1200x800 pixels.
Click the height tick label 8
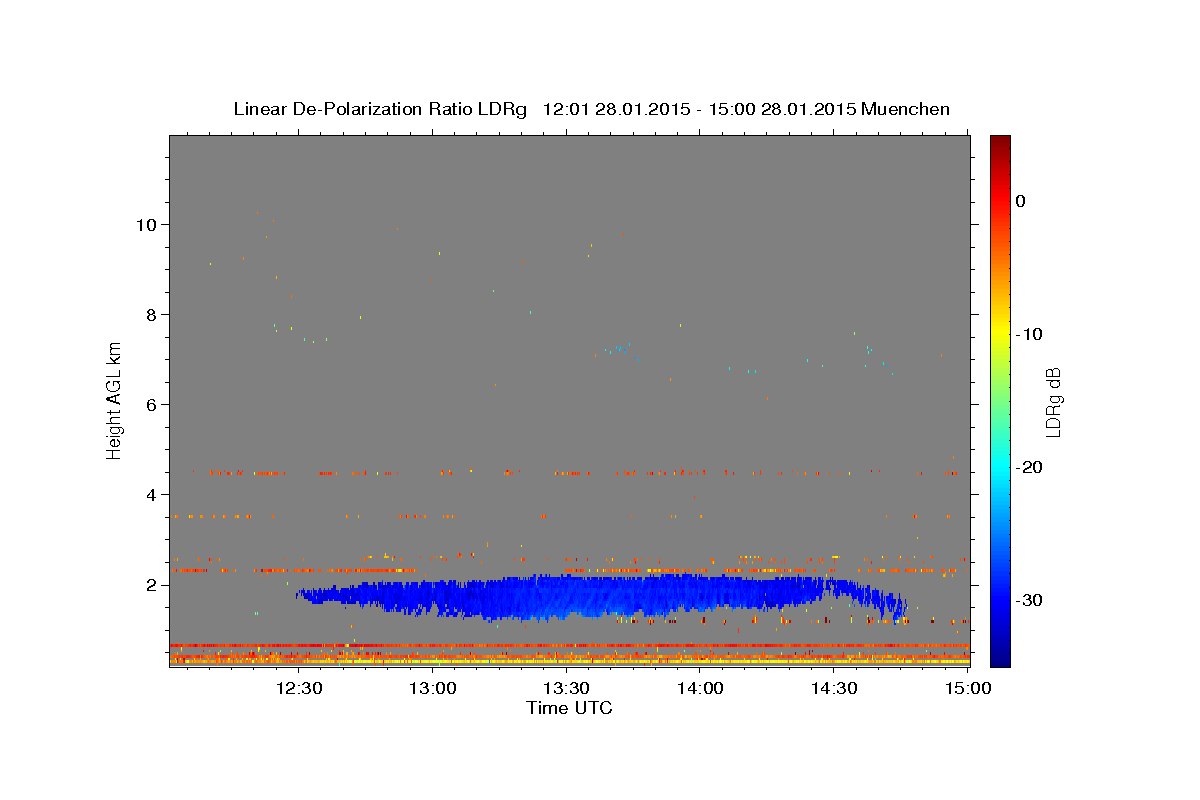coord(153,314)
